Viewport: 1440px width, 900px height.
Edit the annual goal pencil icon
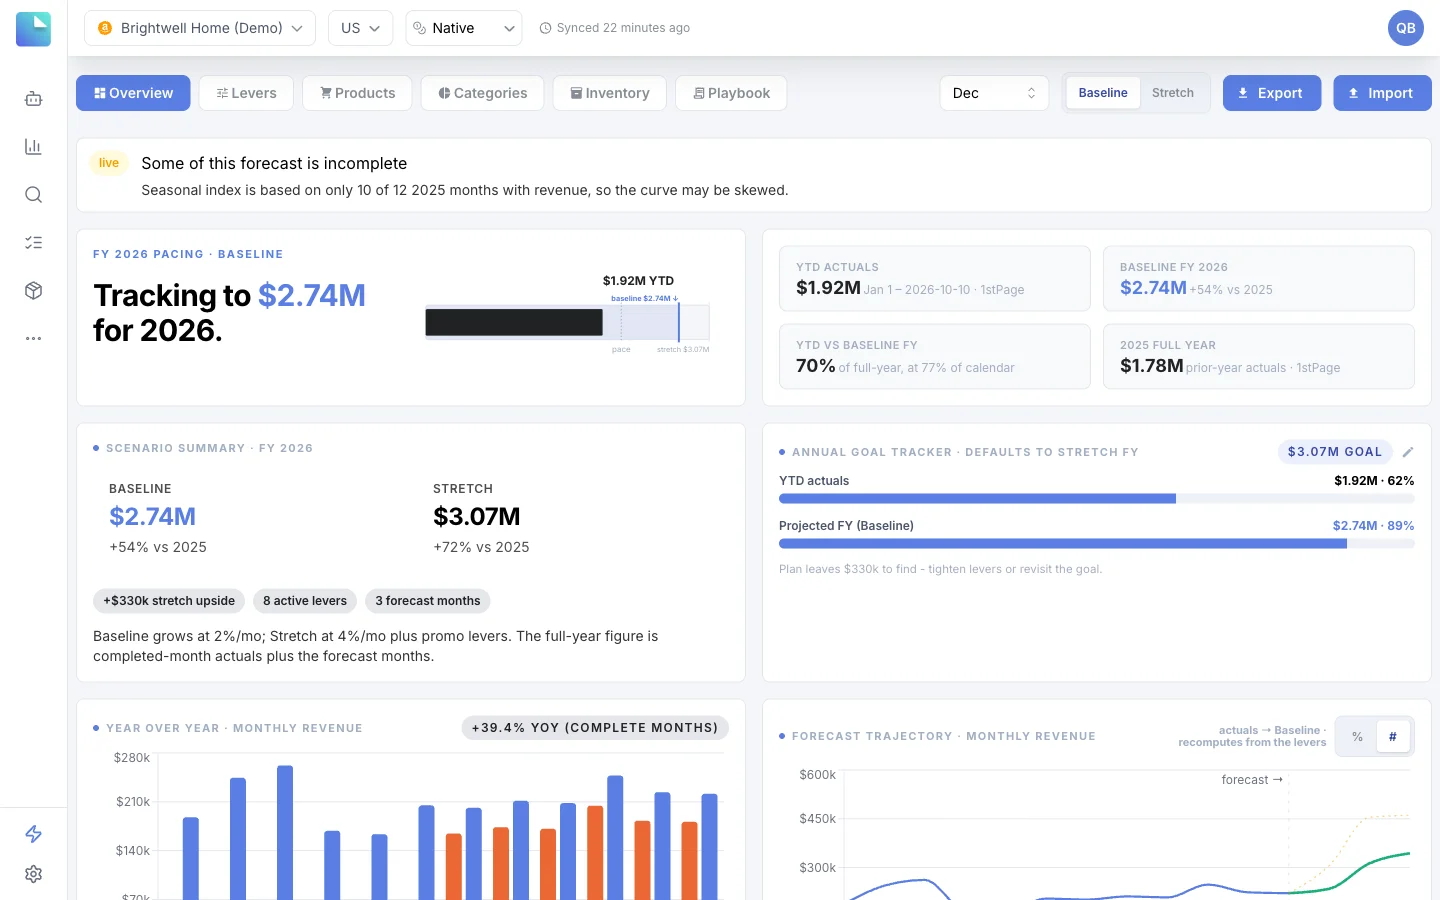click(1408, 452)
